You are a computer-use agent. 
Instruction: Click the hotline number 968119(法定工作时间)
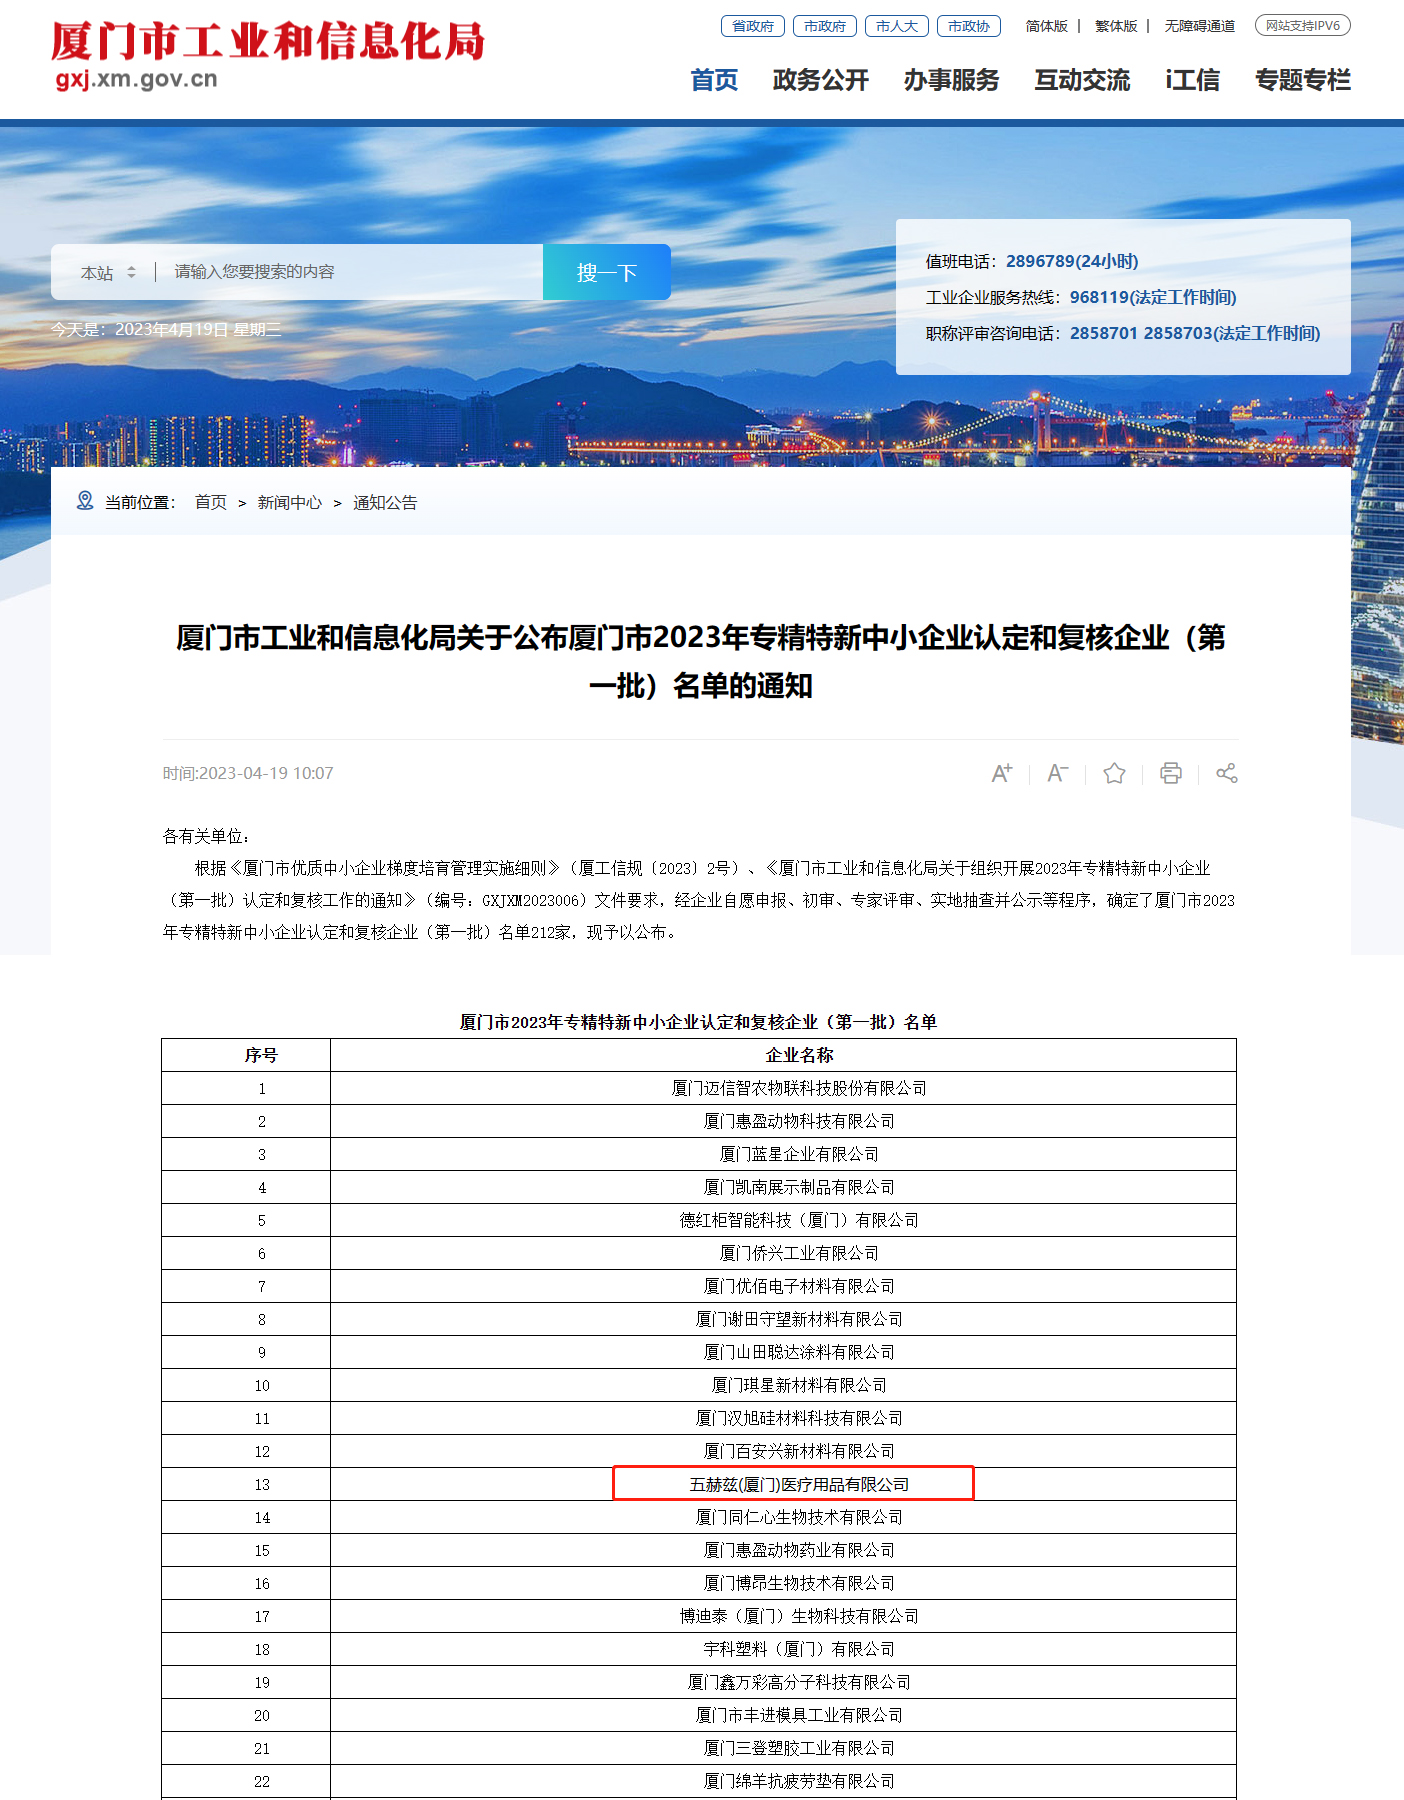click(x=1153, y=297)
